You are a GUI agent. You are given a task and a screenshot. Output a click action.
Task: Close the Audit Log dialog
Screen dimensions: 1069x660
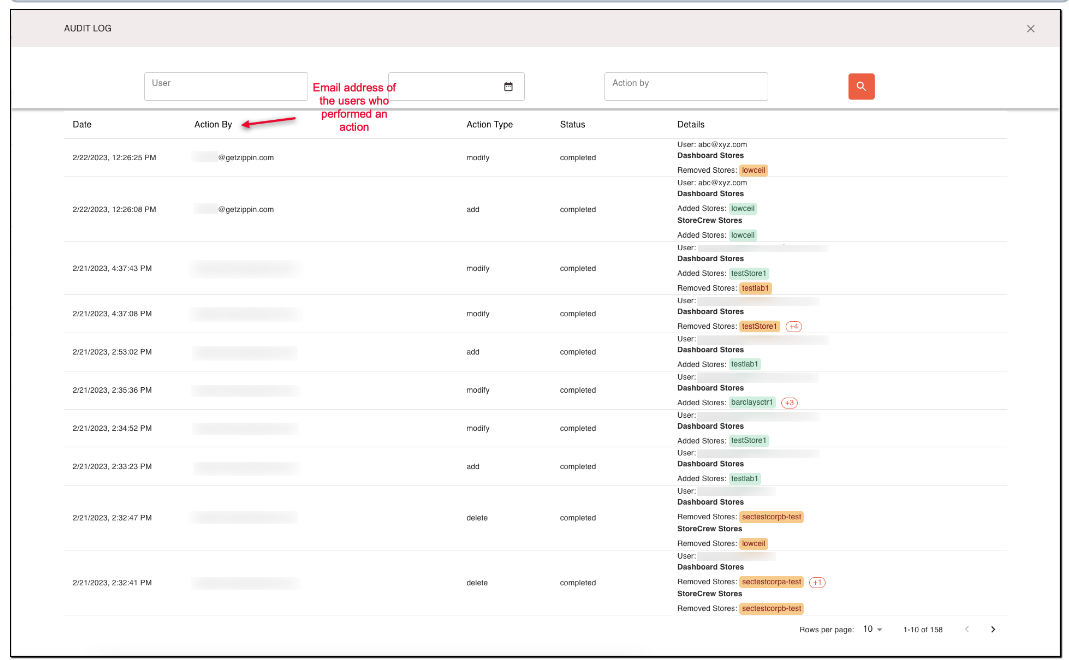[x=1030, y=28]
